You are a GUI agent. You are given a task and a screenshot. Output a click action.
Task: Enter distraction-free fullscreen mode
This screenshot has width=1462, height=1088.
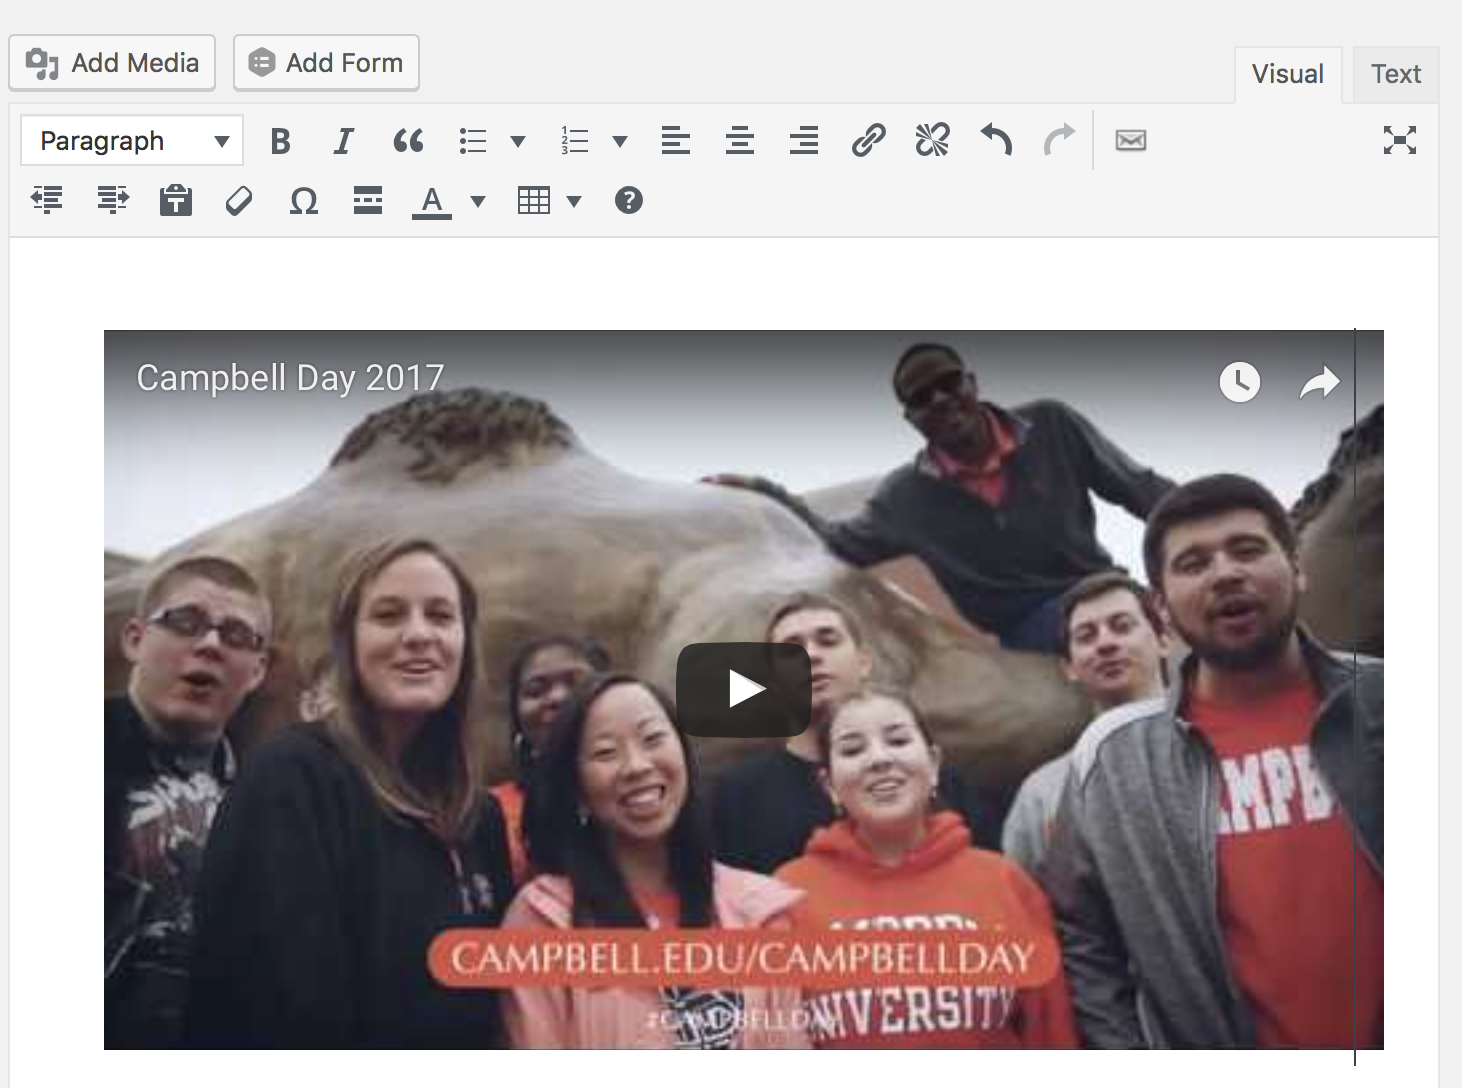(1400, 141)
